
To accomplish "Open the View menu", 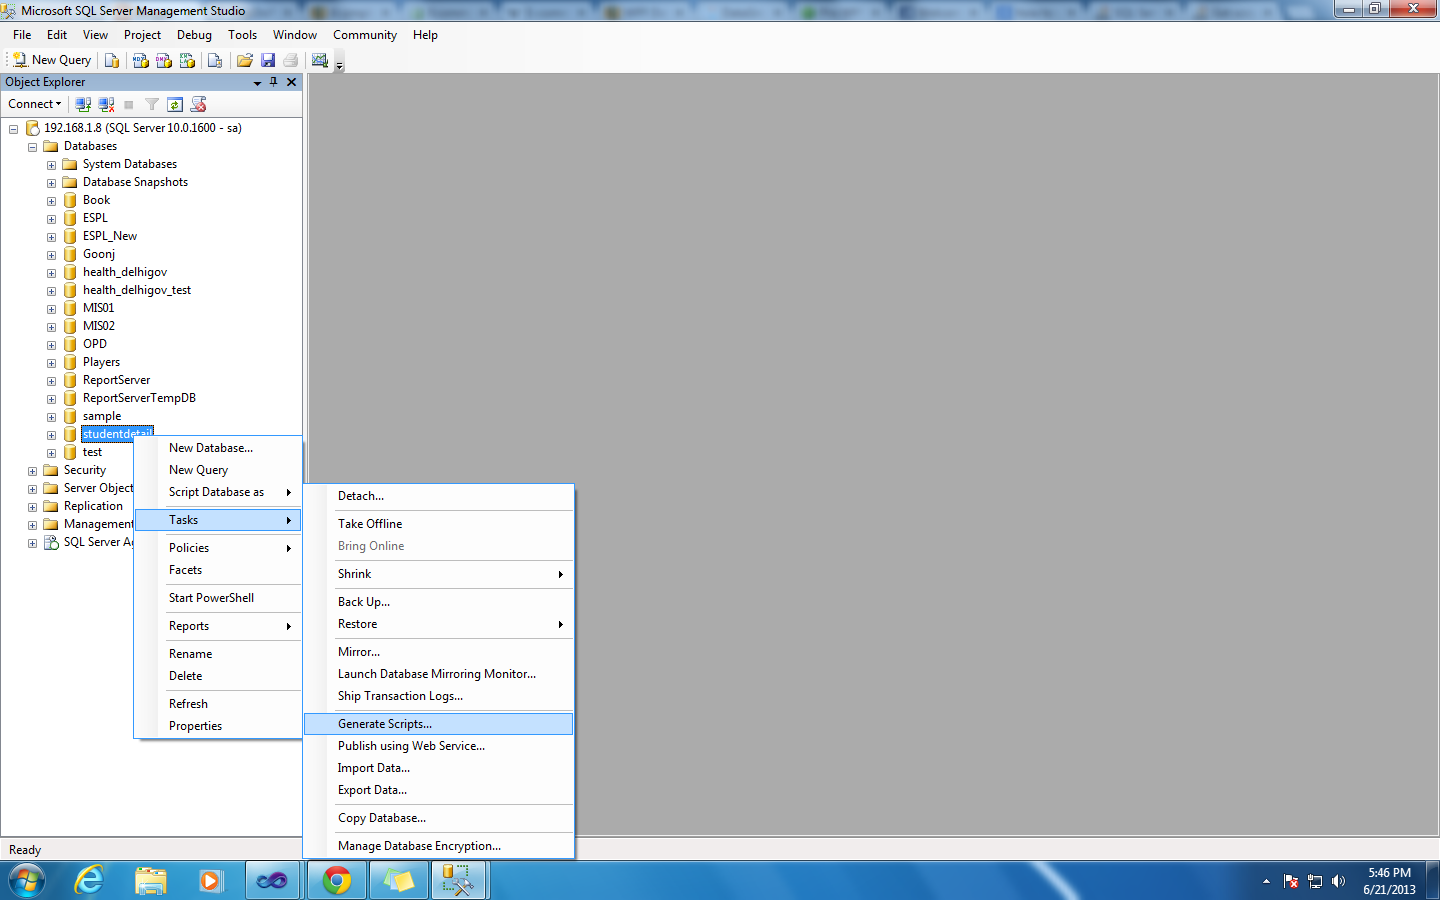I will click(x=95, y=35).
